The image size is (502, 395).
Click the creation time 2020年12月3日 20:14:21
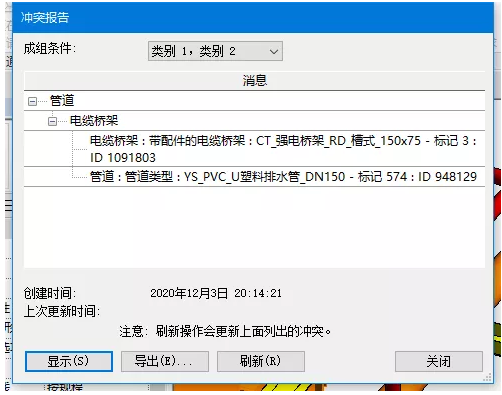click(x=216, y=293)
